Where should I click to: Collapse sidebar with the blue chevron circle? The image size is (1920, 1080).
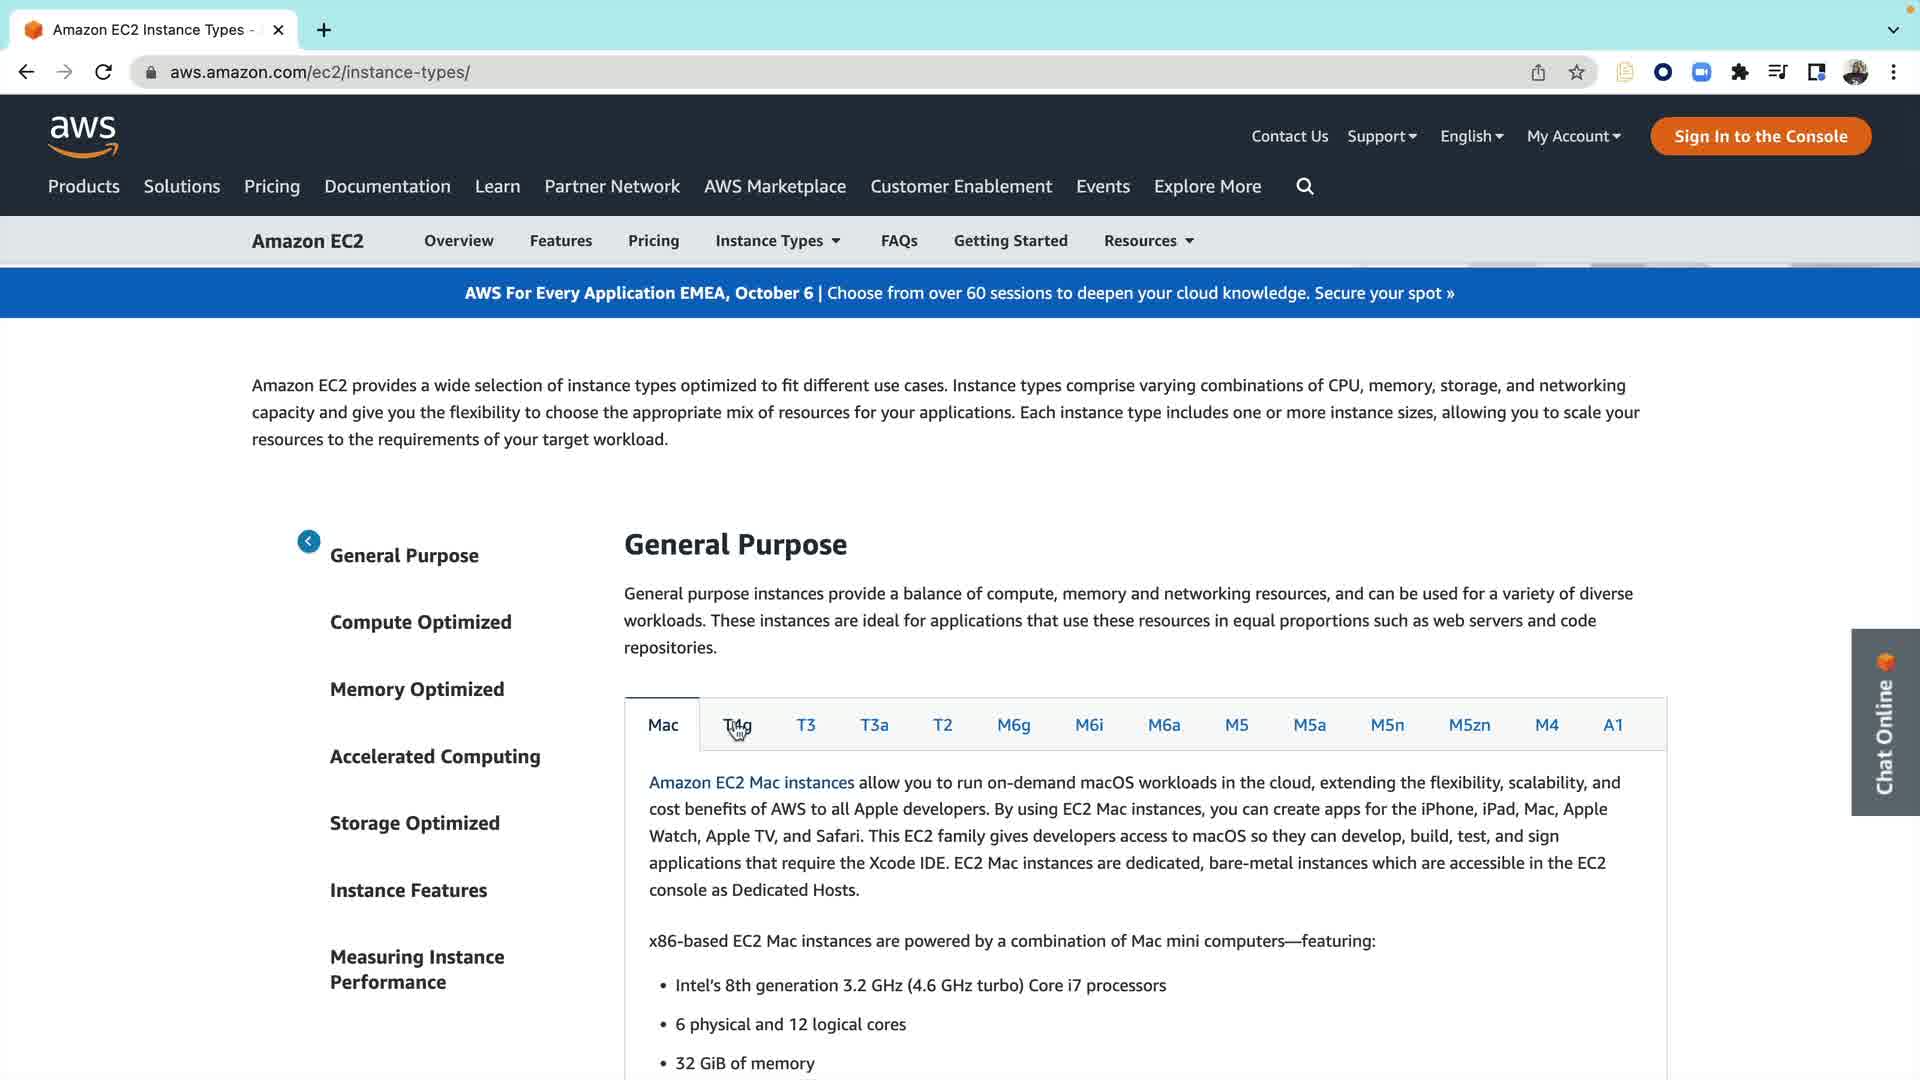tap(309, 541)
